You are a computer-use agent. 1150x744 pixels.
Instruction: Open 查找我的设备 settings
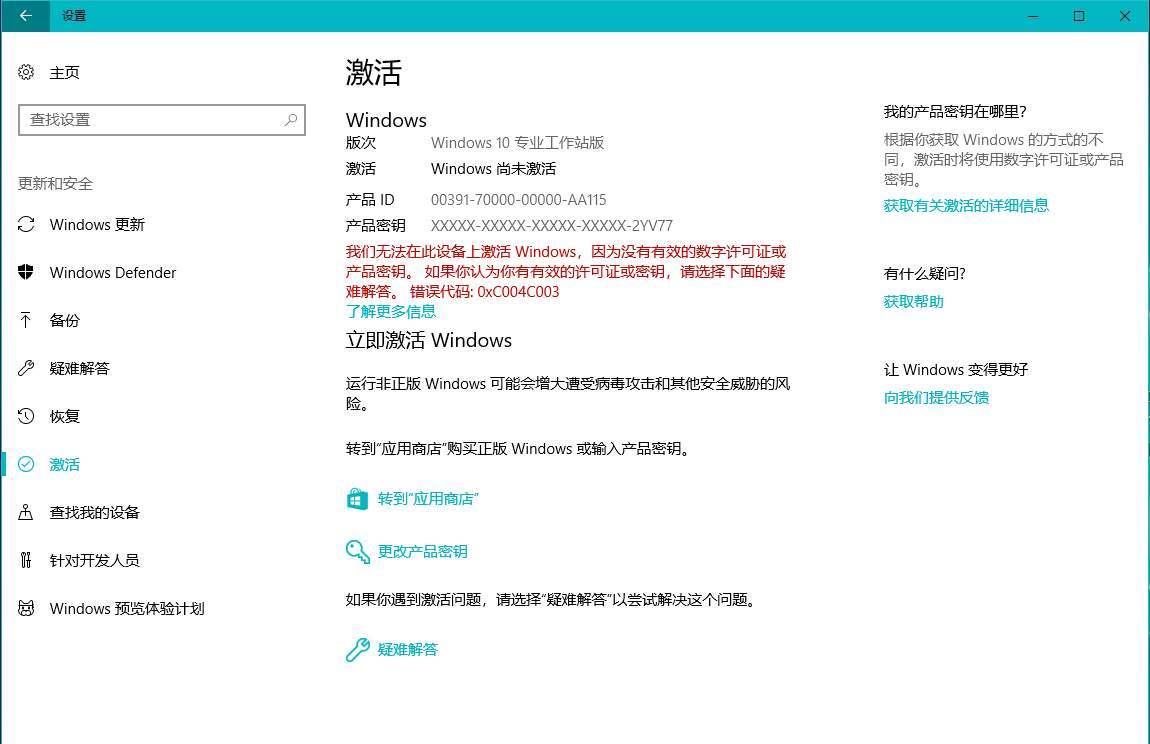95,512
